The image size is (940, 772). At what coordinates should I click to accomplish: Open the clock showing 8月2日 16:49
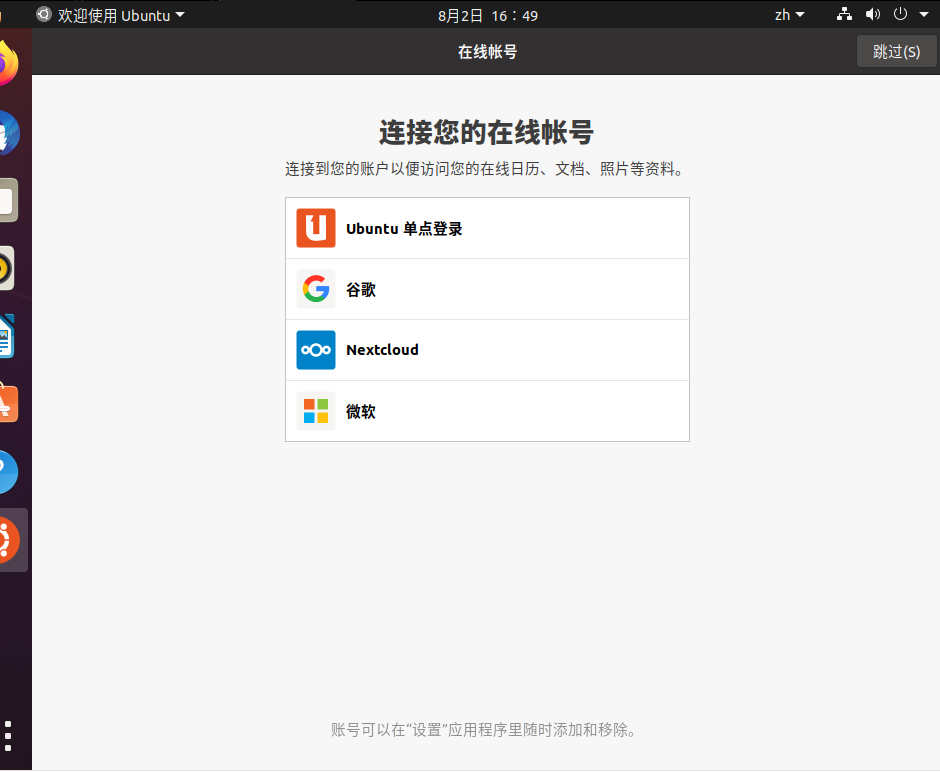pyautogui.click(x=488, y=16)
